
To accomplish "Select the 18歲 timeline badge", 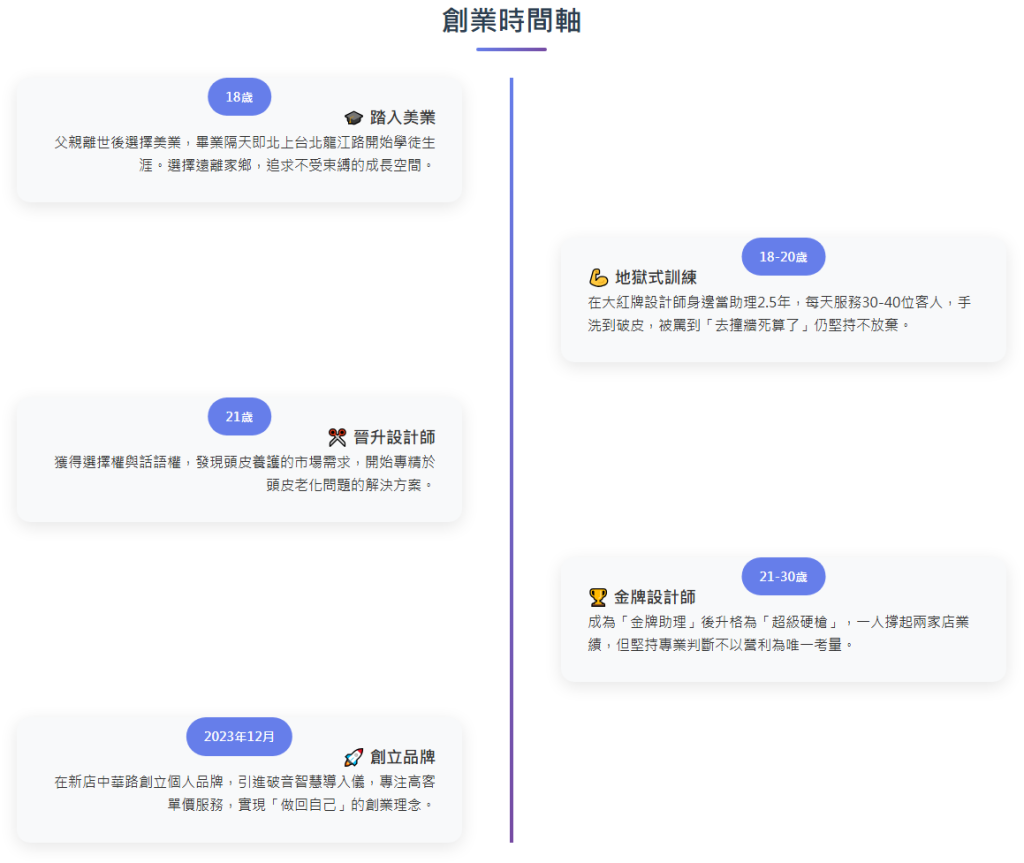I will [239, 97].
